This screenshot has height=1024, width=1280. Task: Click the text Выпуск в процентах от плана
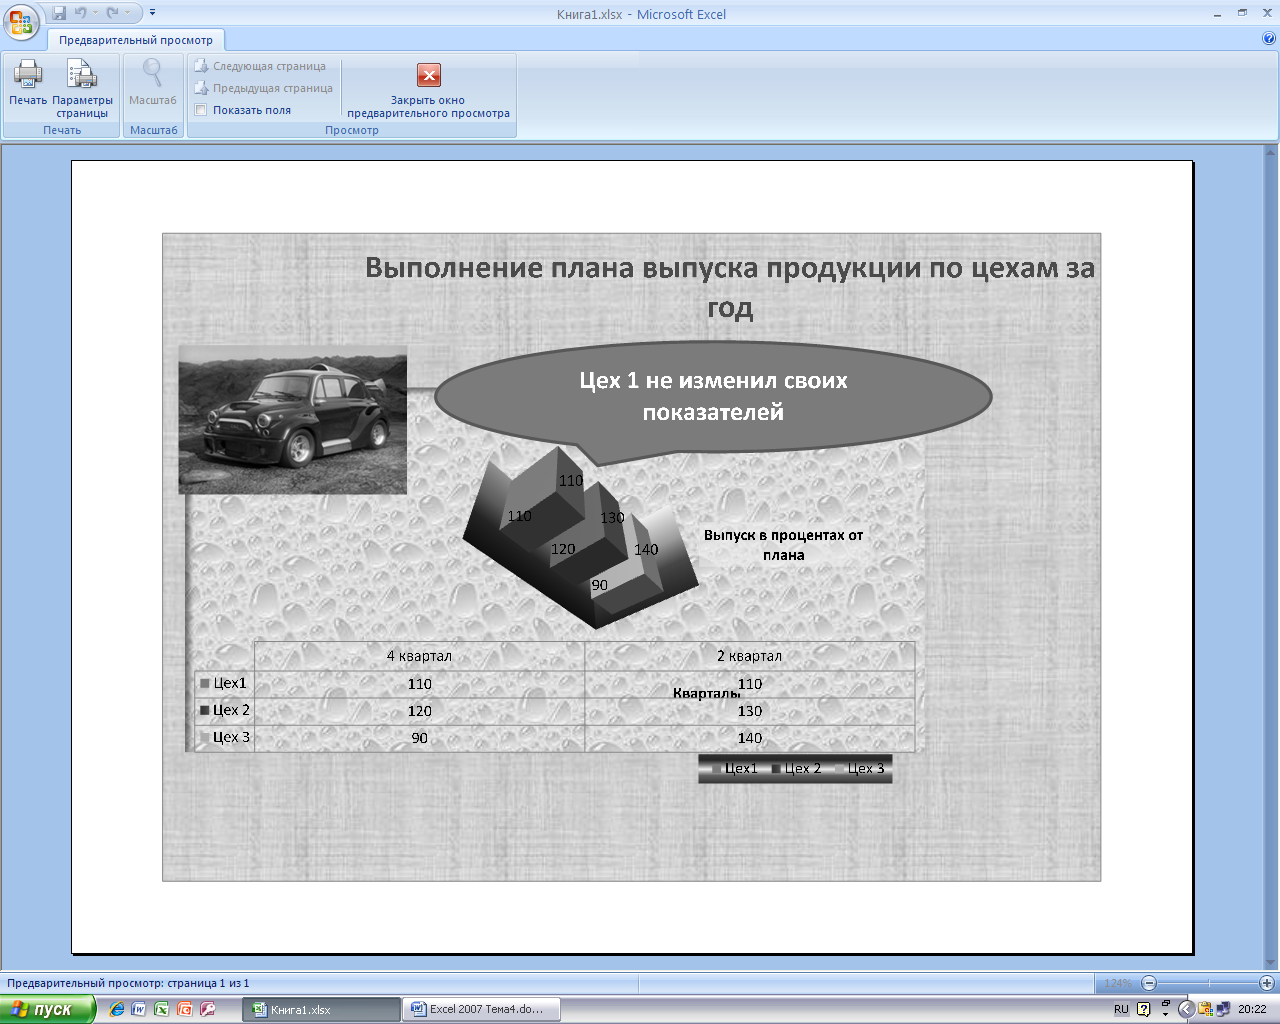tap(783, 545)
